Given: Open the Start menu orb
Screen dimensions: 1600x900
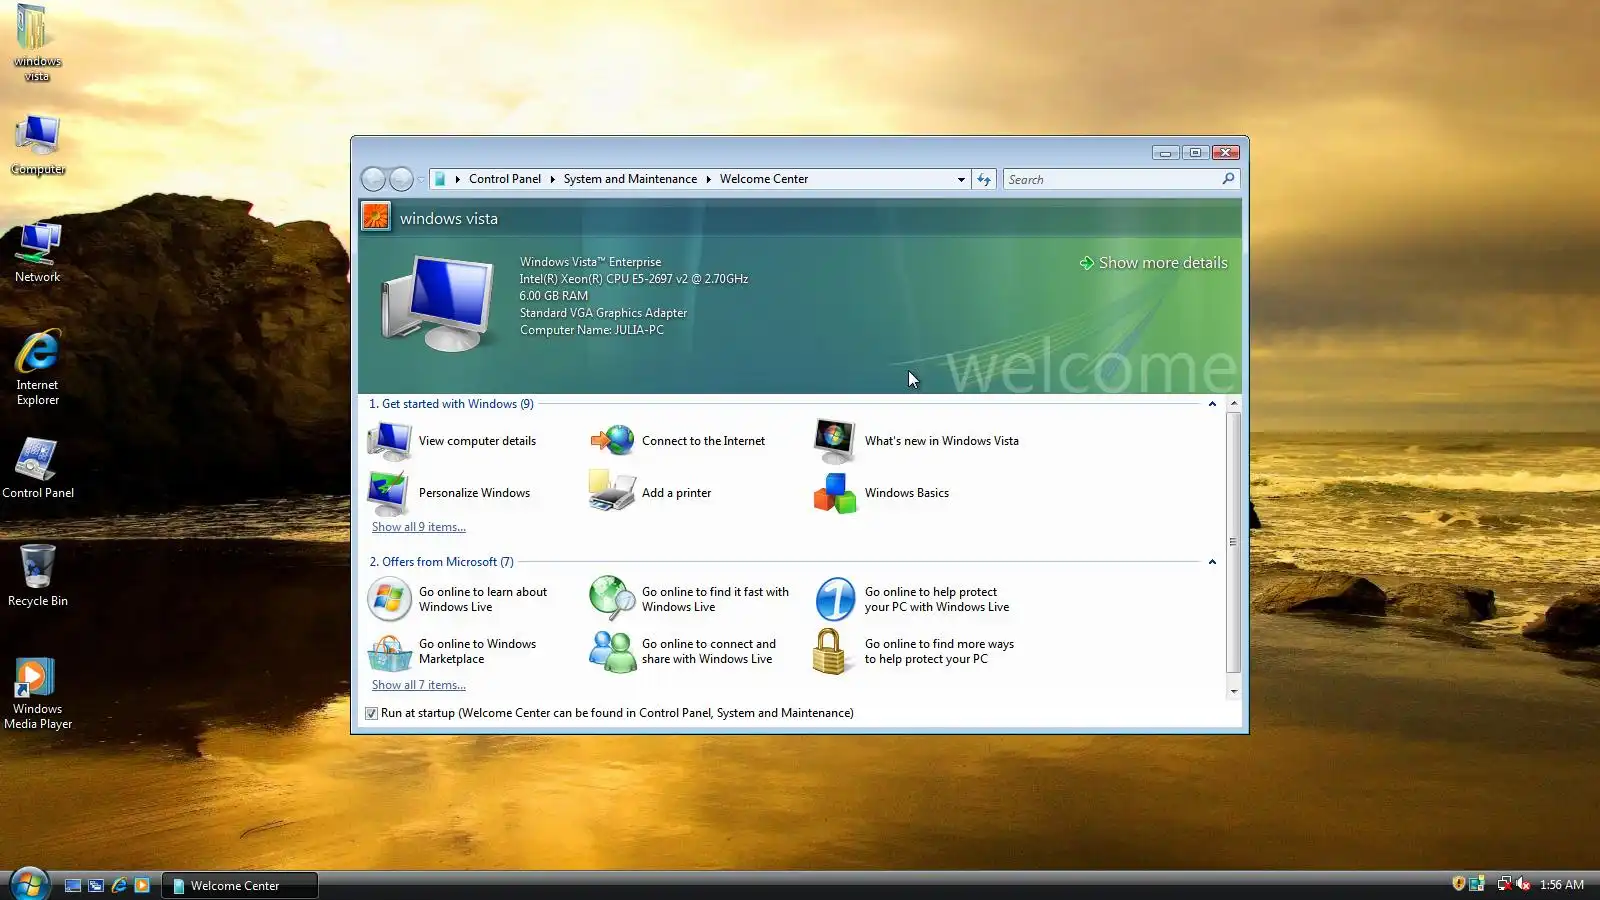Looking at the screenshot, I should [x=29, y=884].
